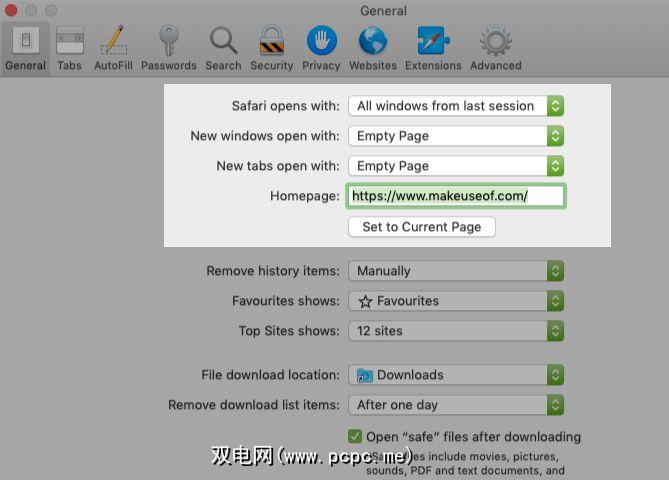The image size is (669, 480).
Task: Open the 'File download location' dropdown
Action: [x=456, y=375]
